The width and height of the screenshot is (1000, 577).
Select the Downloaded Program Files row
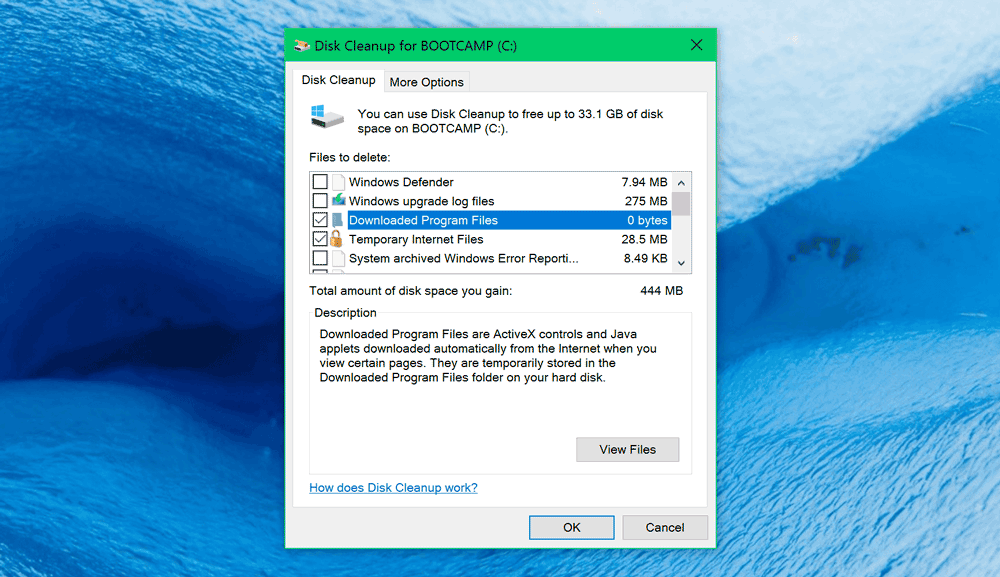tap(490, 220)
